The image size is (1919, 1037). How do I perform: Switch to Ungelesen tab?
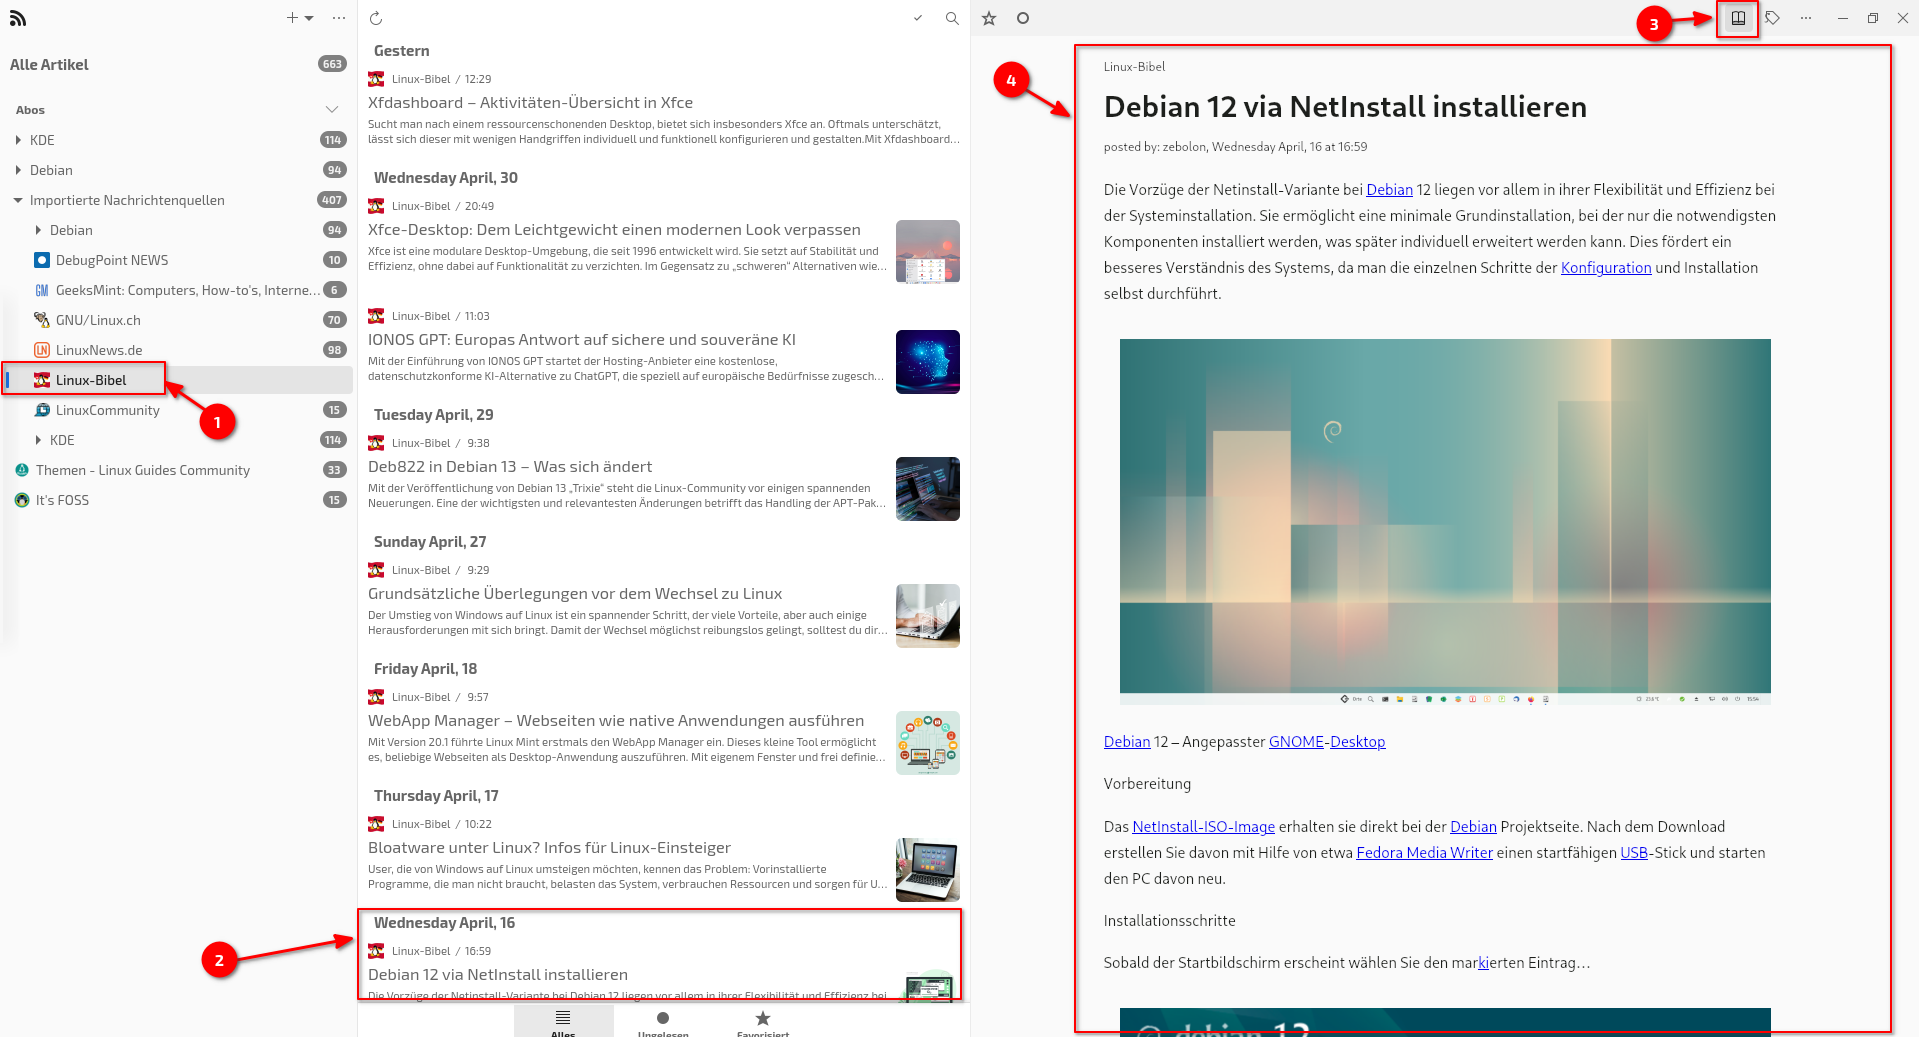point(663,1022)
